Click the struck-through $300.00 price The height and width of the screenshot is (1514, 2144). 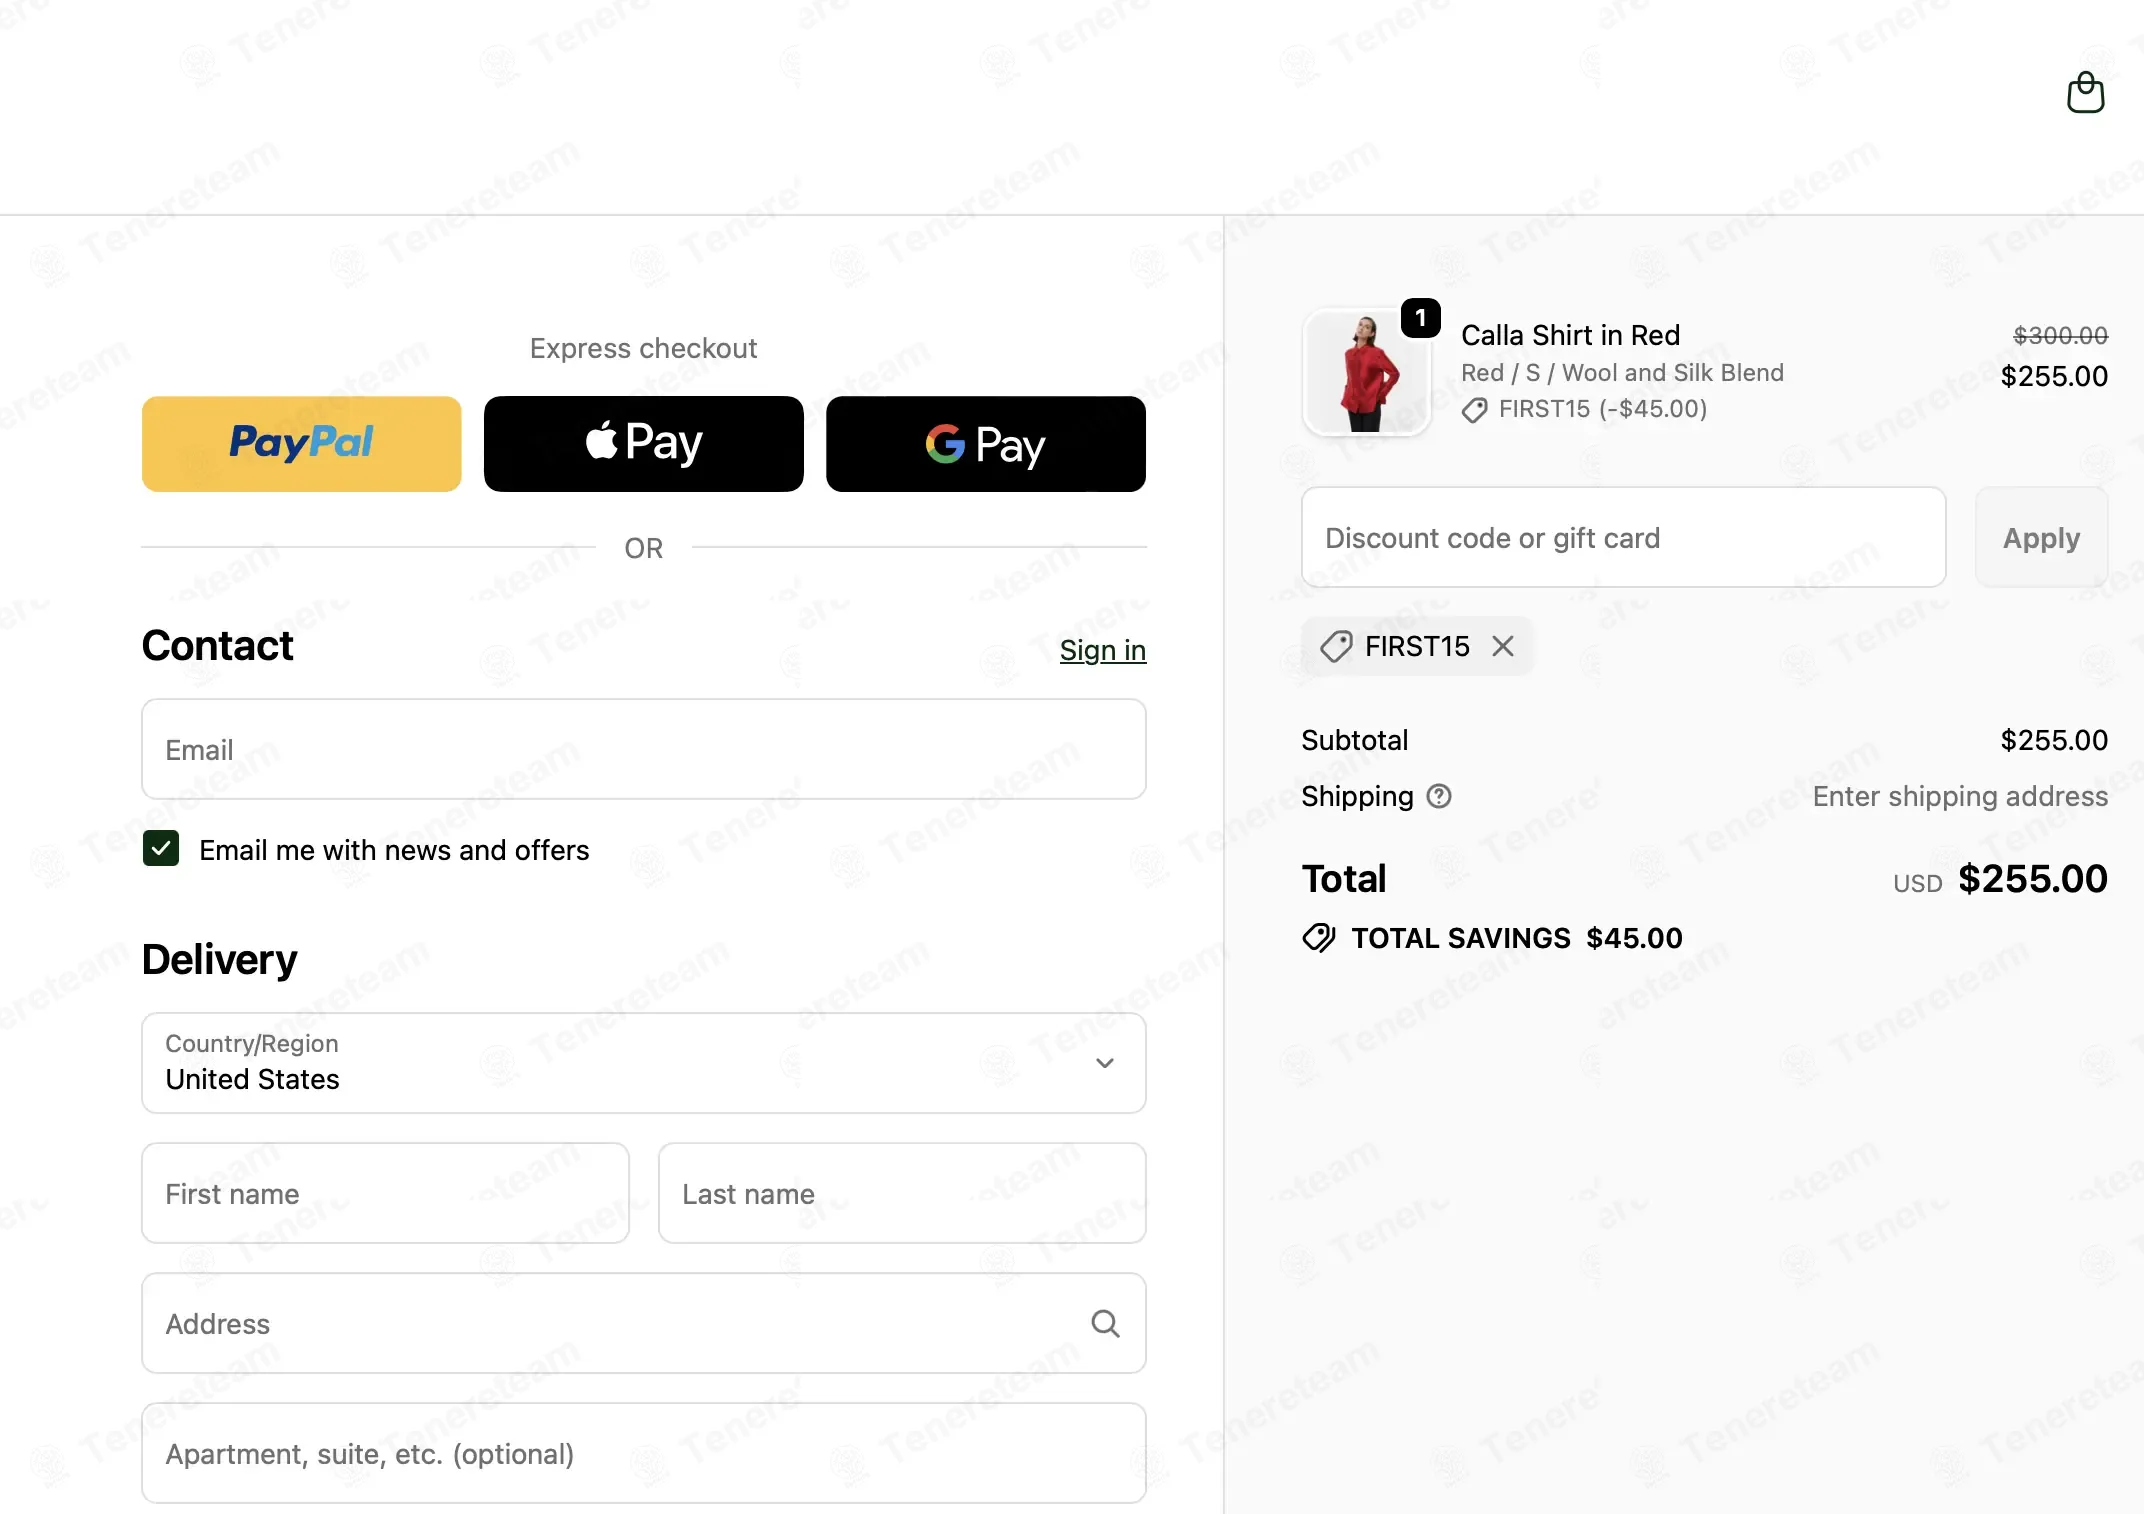coord(2060,335)
